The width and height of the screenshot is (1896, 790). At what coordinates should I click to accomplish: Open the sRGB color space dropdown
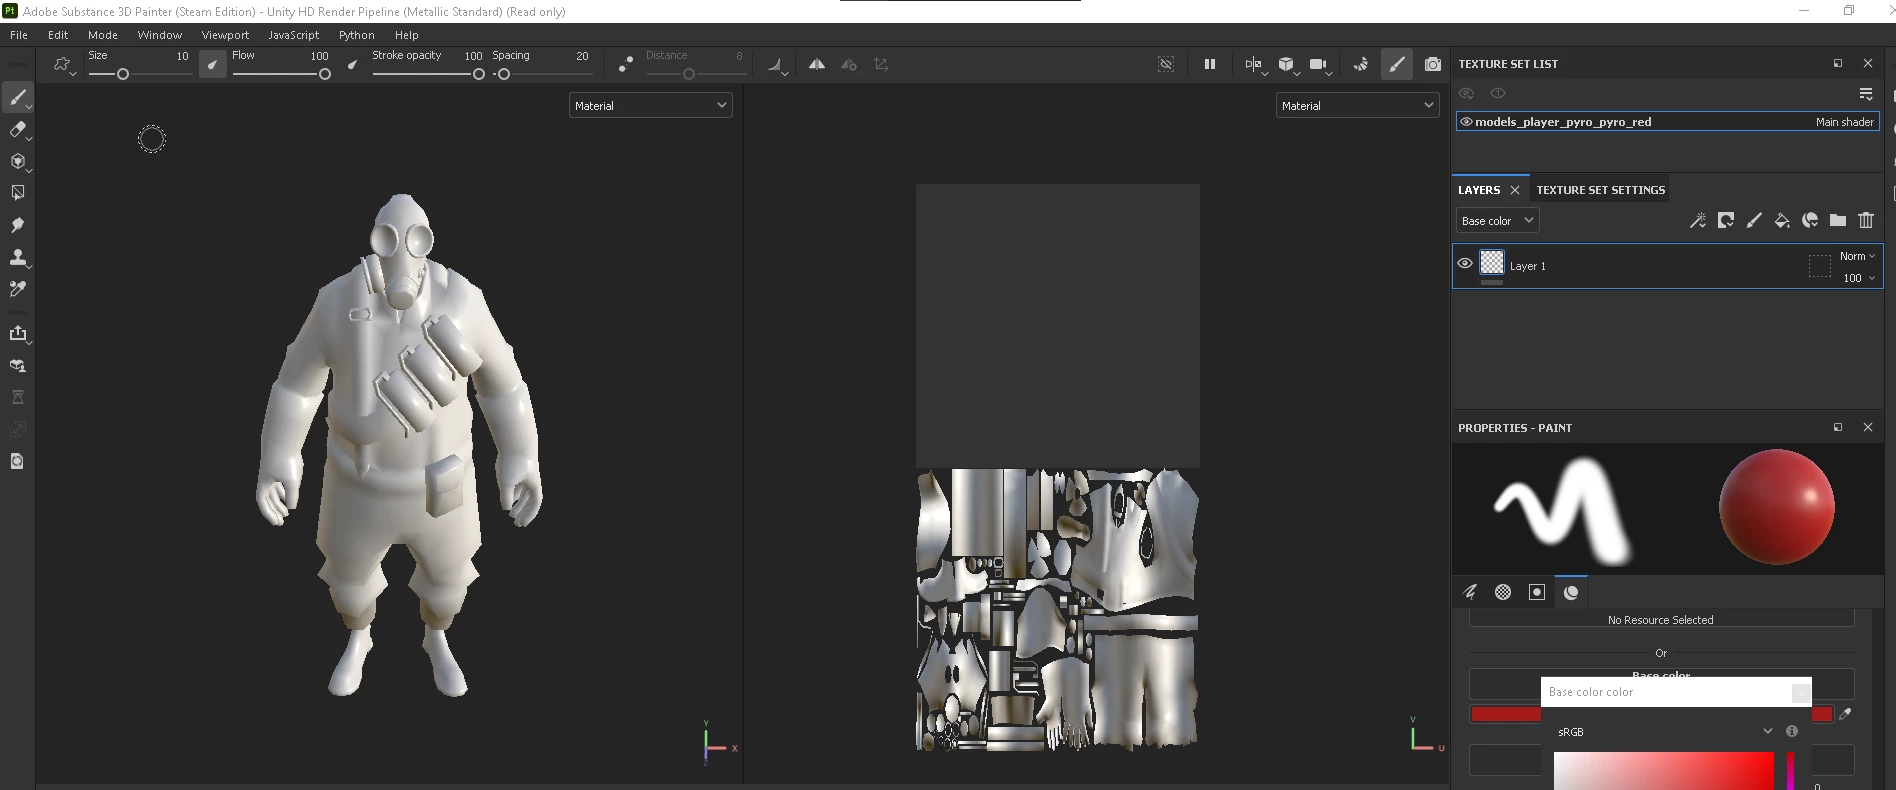pos(1664,731)
